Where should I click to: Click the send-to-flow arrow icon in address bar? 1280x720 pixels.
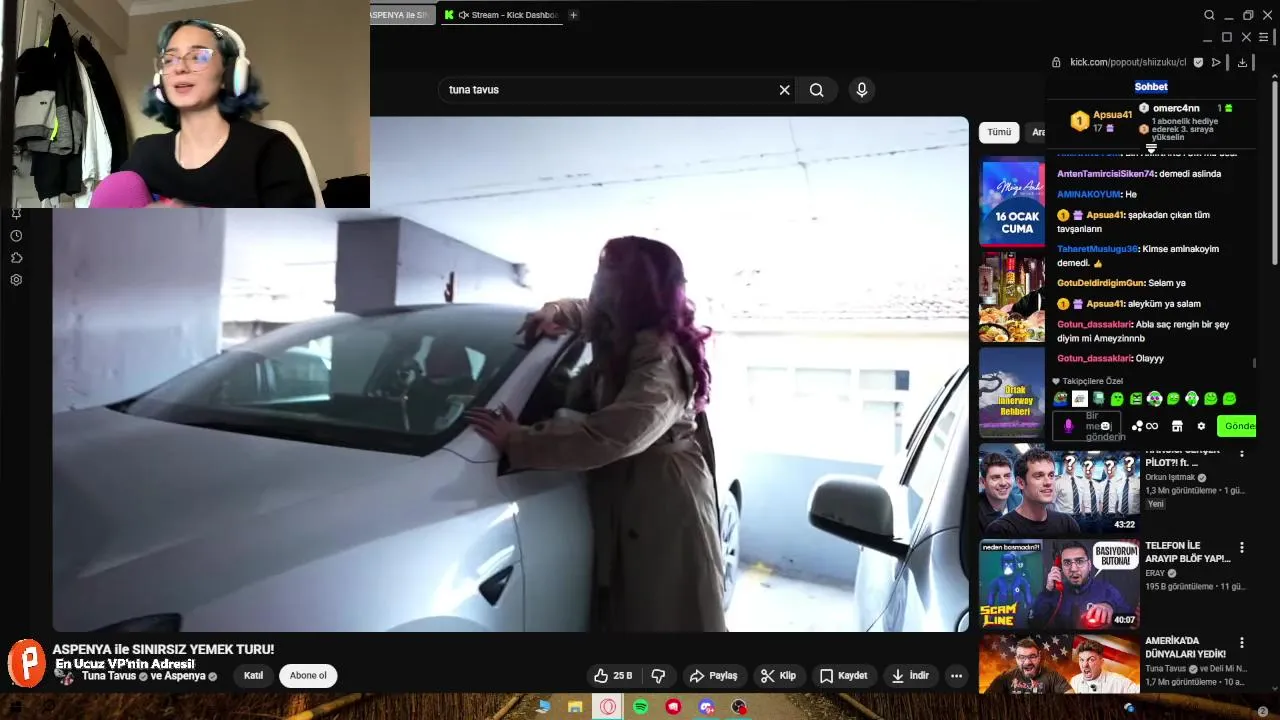coord(1216,62)
